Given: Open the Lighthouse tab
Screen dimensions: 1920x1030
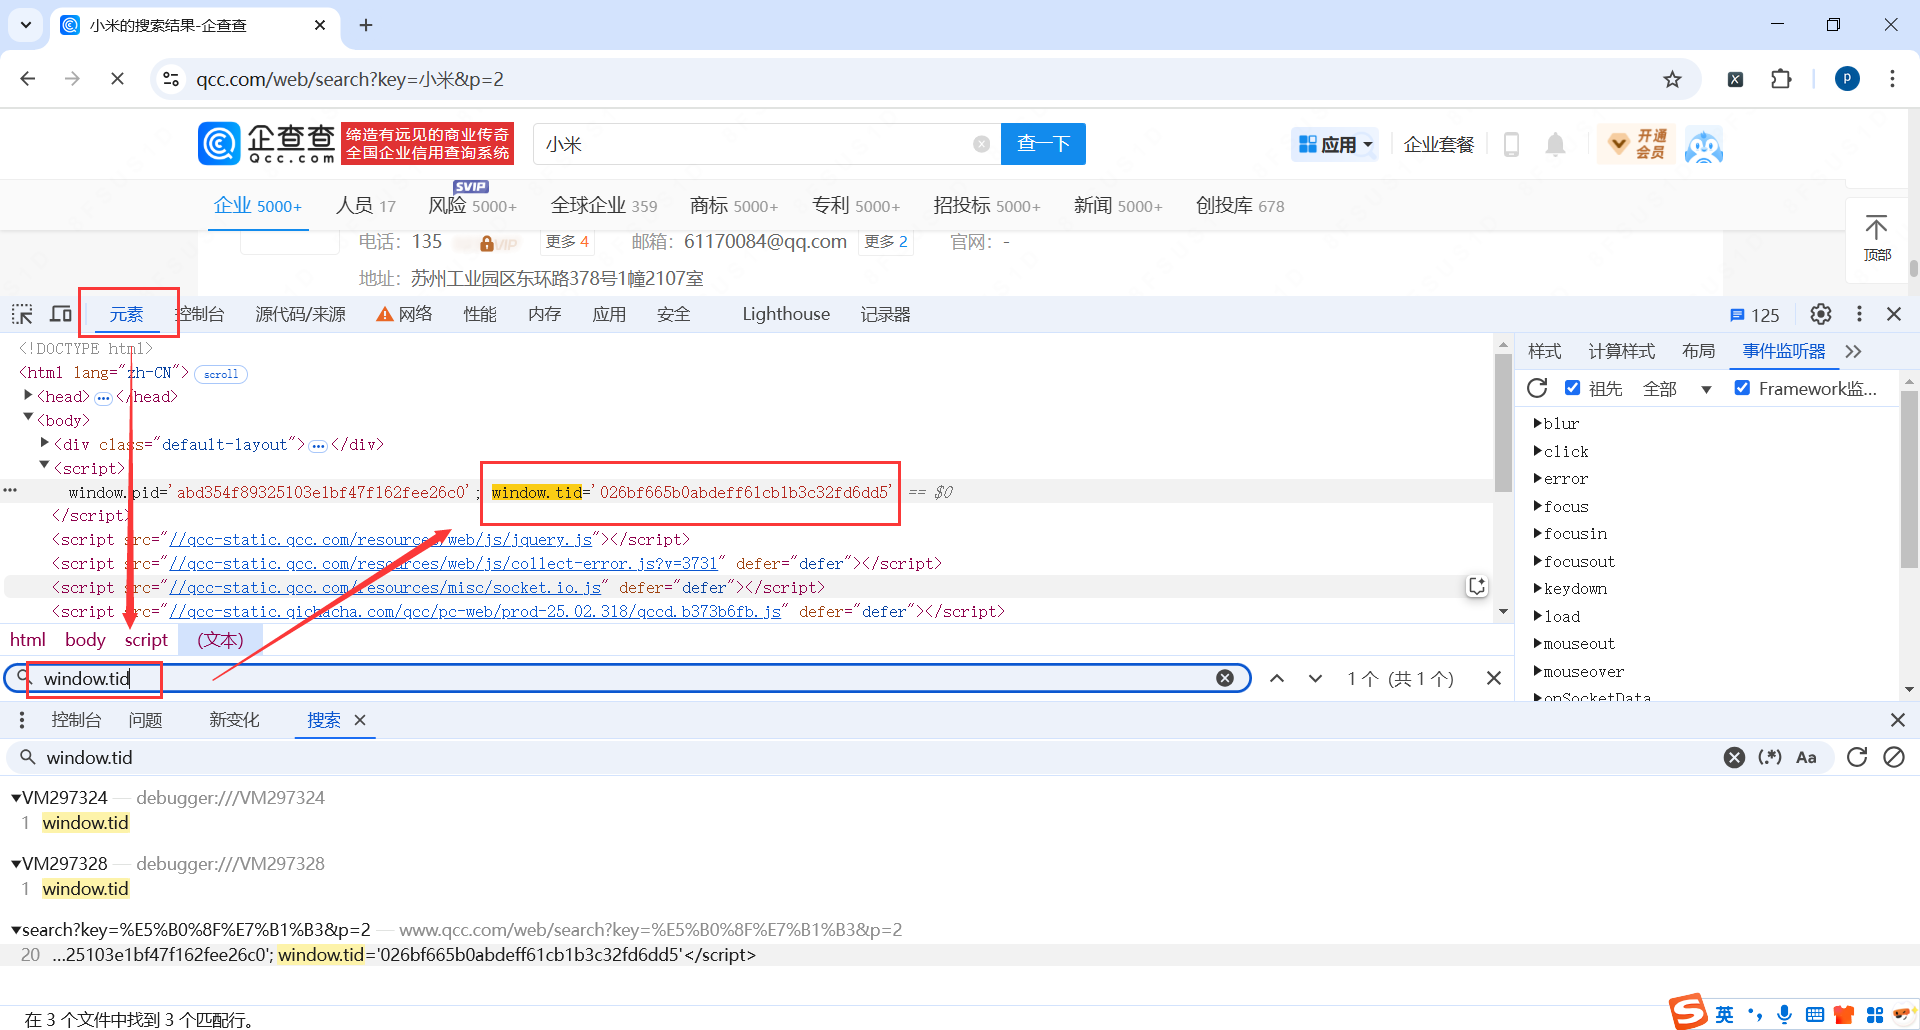Looking at the screenshot, I should coord(786,314).
